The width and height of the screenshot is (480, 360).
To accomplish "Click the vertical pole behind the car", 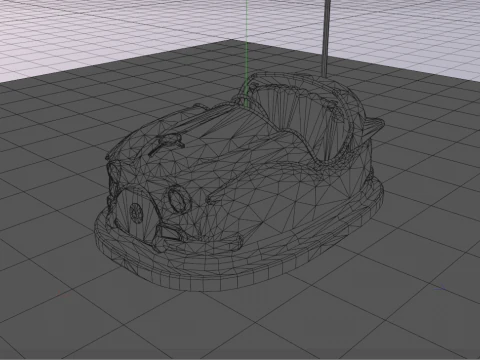I will tap(327, 38).
